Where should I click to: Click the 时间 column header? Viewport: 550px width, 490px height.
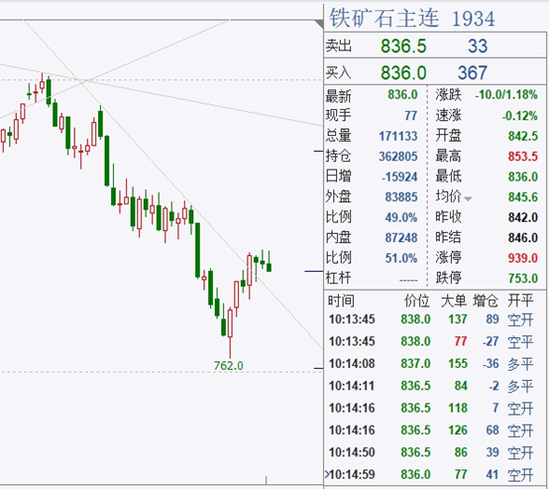coord(341,301)
